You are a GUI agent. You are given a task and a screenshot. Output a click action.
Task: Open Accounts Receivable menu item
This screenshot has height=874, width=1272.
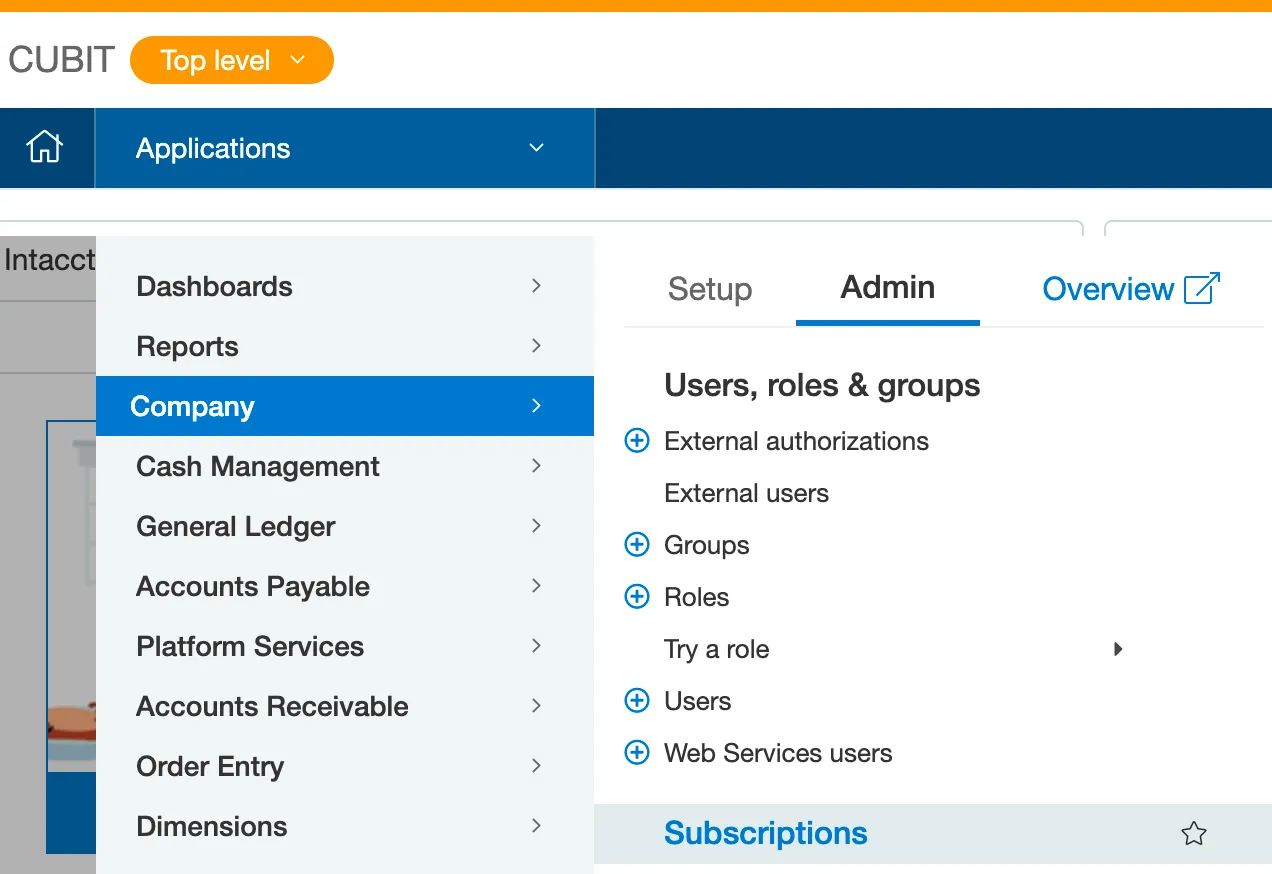345,706
